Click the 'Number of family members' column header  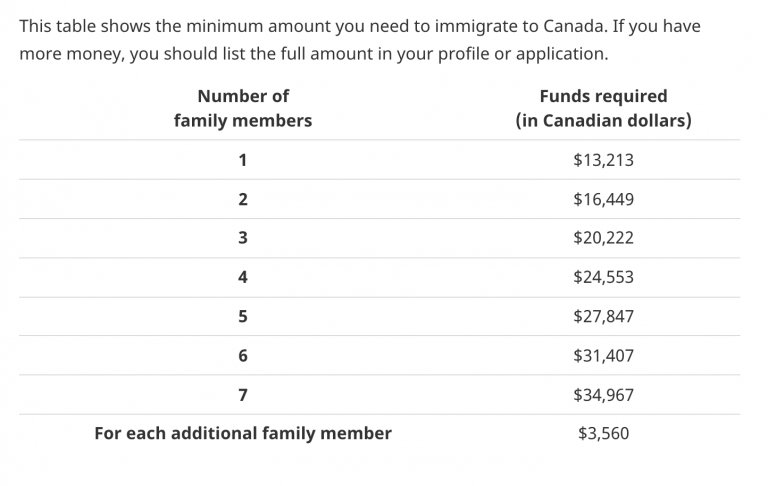[x=243, y=108]
